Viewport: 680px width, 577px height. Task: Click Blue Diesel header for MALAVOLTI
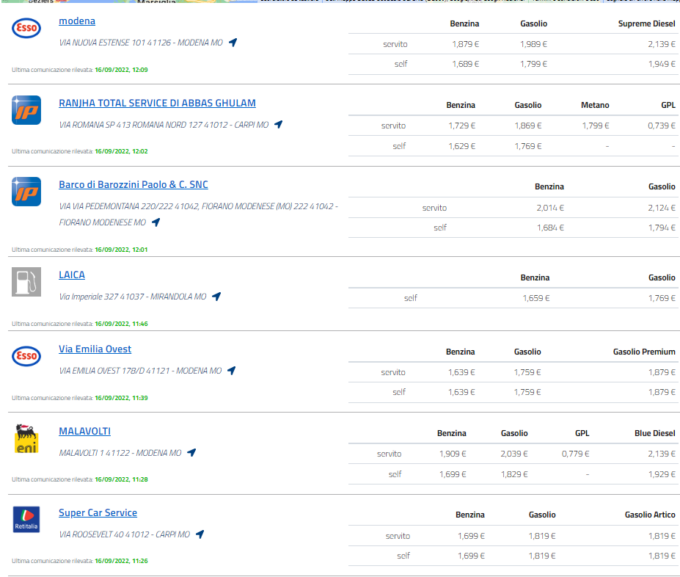click(x=655, y=433)
